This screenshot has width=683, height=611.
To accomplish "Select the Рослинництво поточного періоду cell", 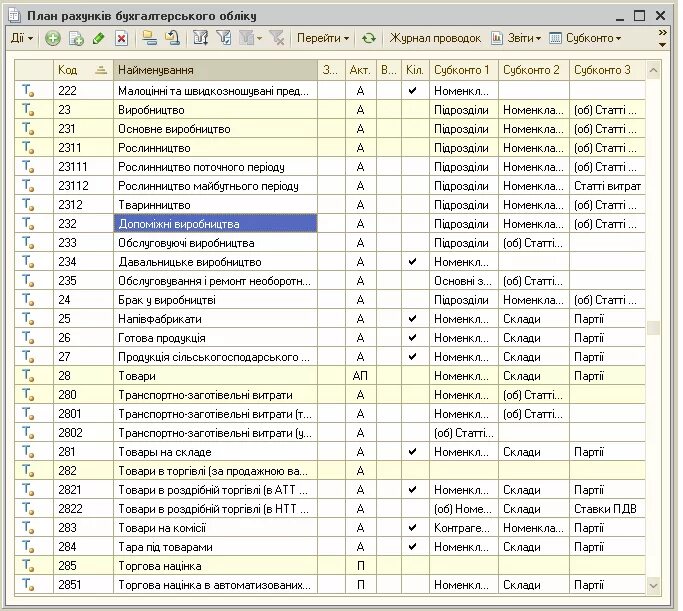I will [x=215, y=167].
